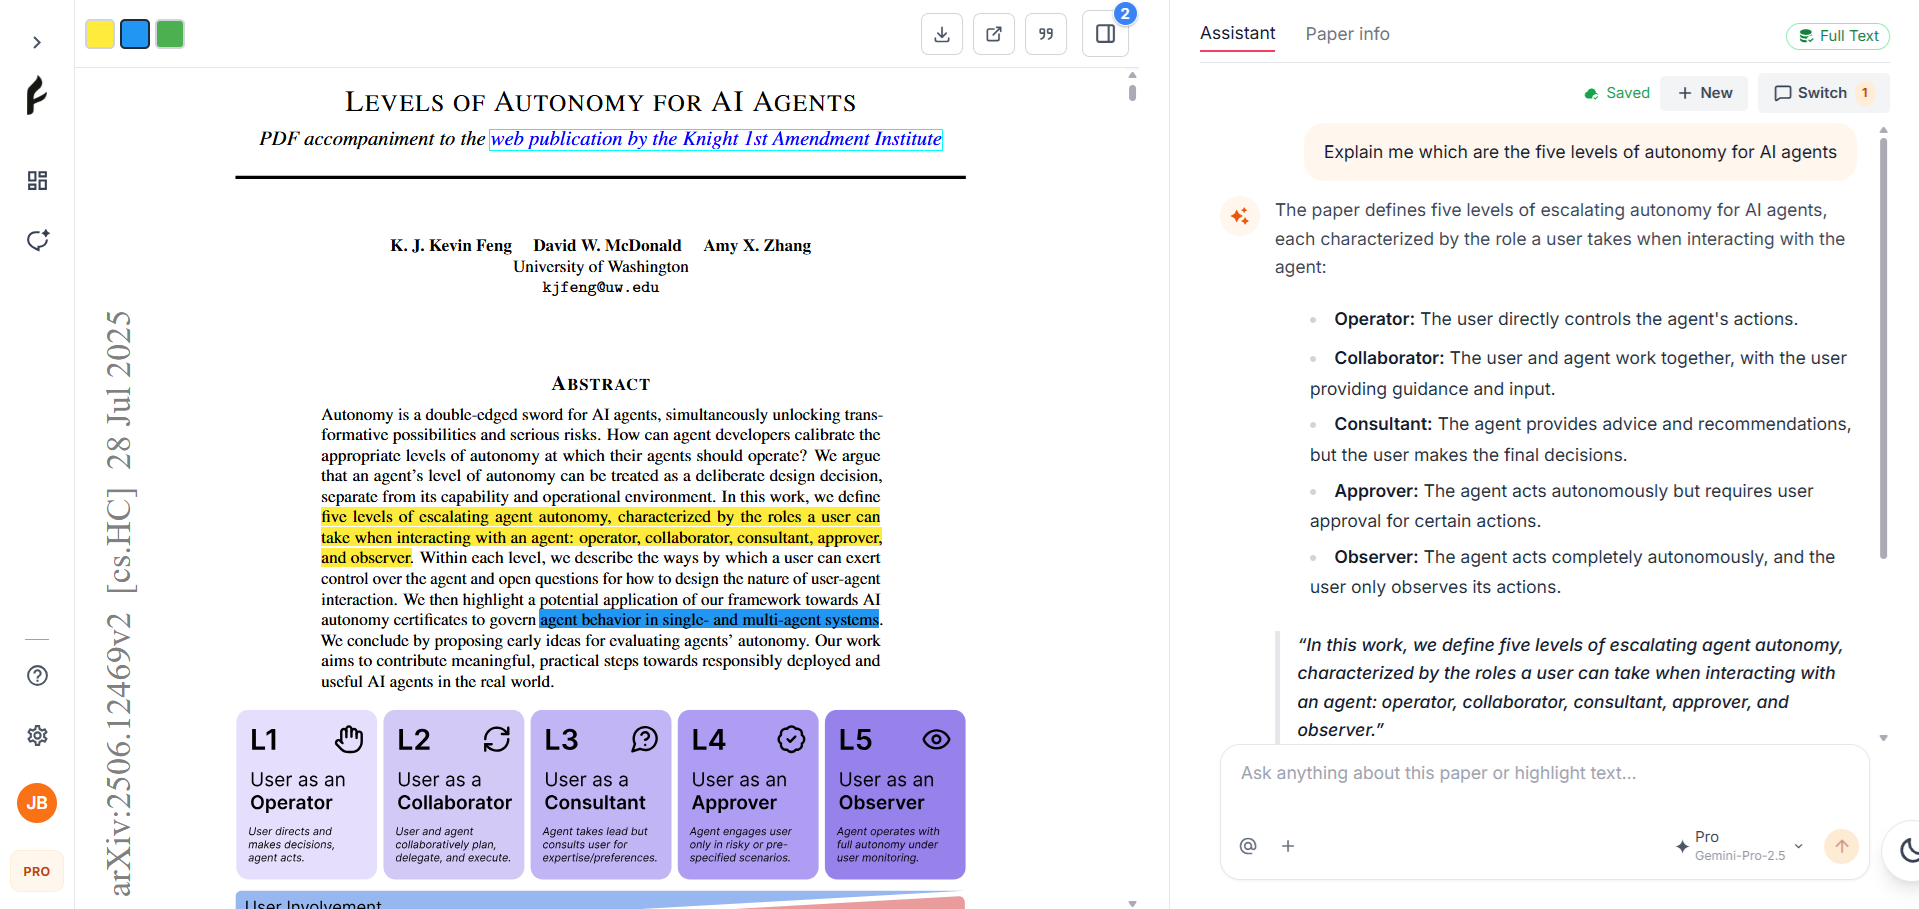Open the split panel view icon
This screenshot has height=909, width=1919.
point(1104,33)
